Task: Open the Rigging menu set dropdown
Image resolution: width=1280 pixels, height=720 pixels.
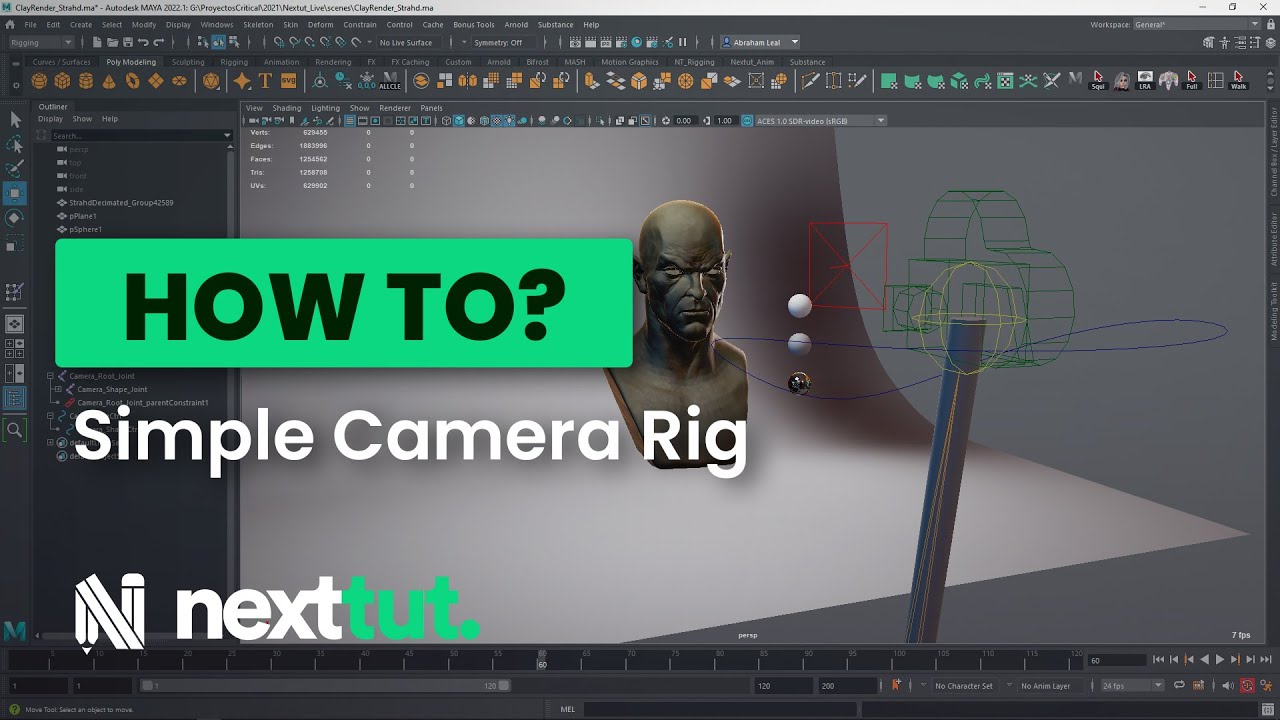Action: 40,43
